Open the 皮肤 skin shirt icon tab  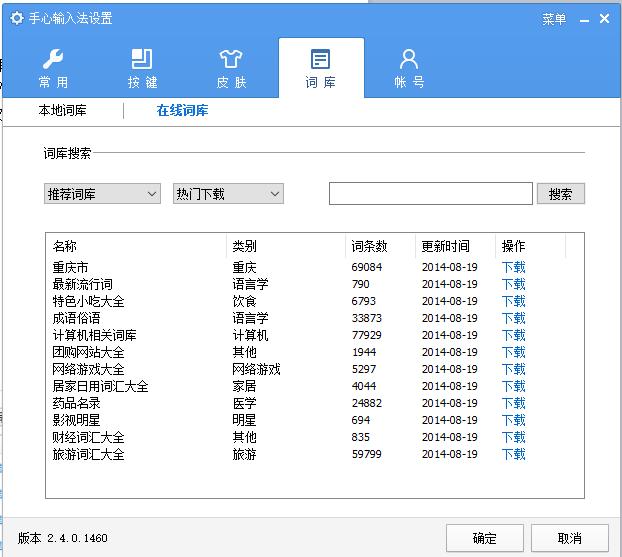pyautogui.click(x=231, y=68)
